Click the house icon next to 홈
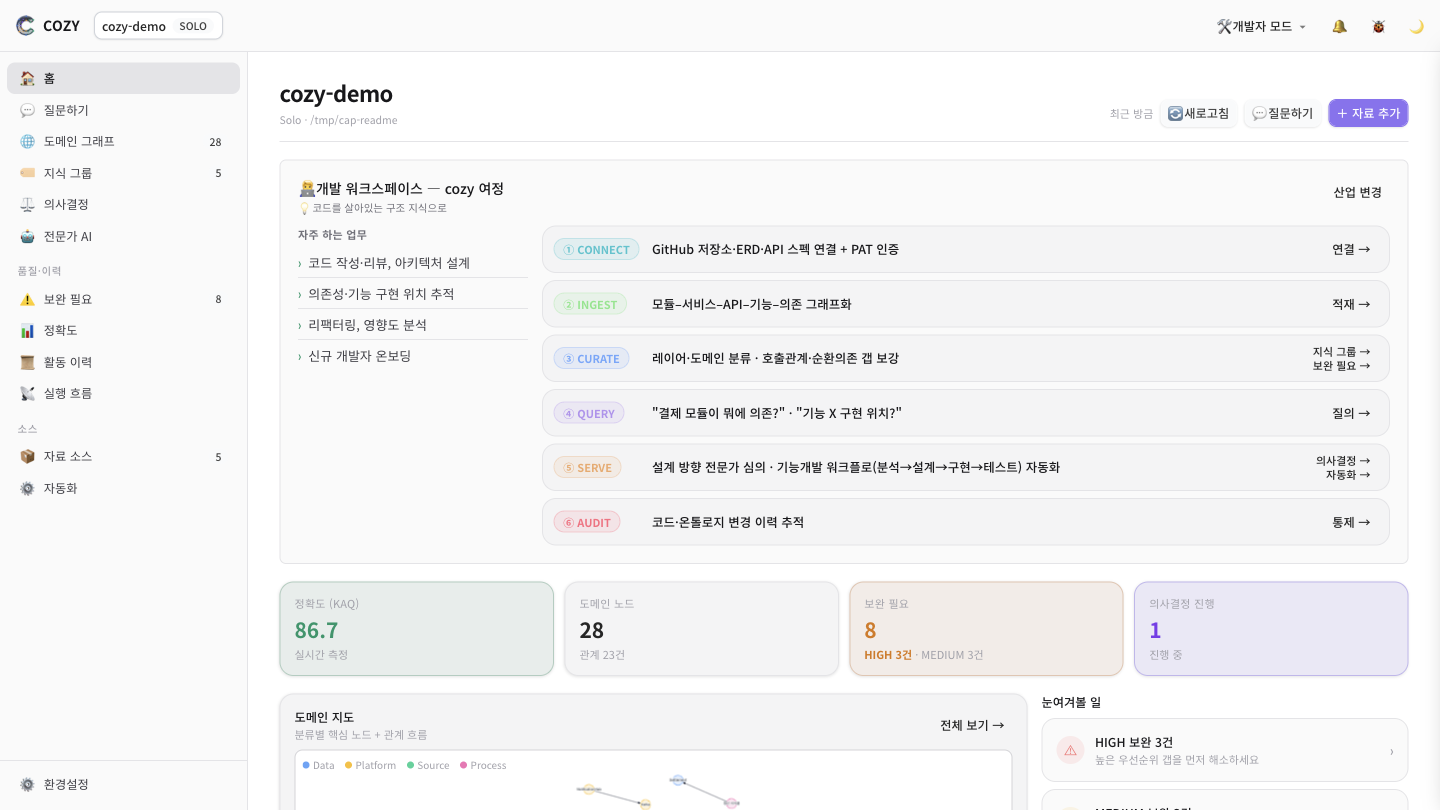 coord(27,78)
